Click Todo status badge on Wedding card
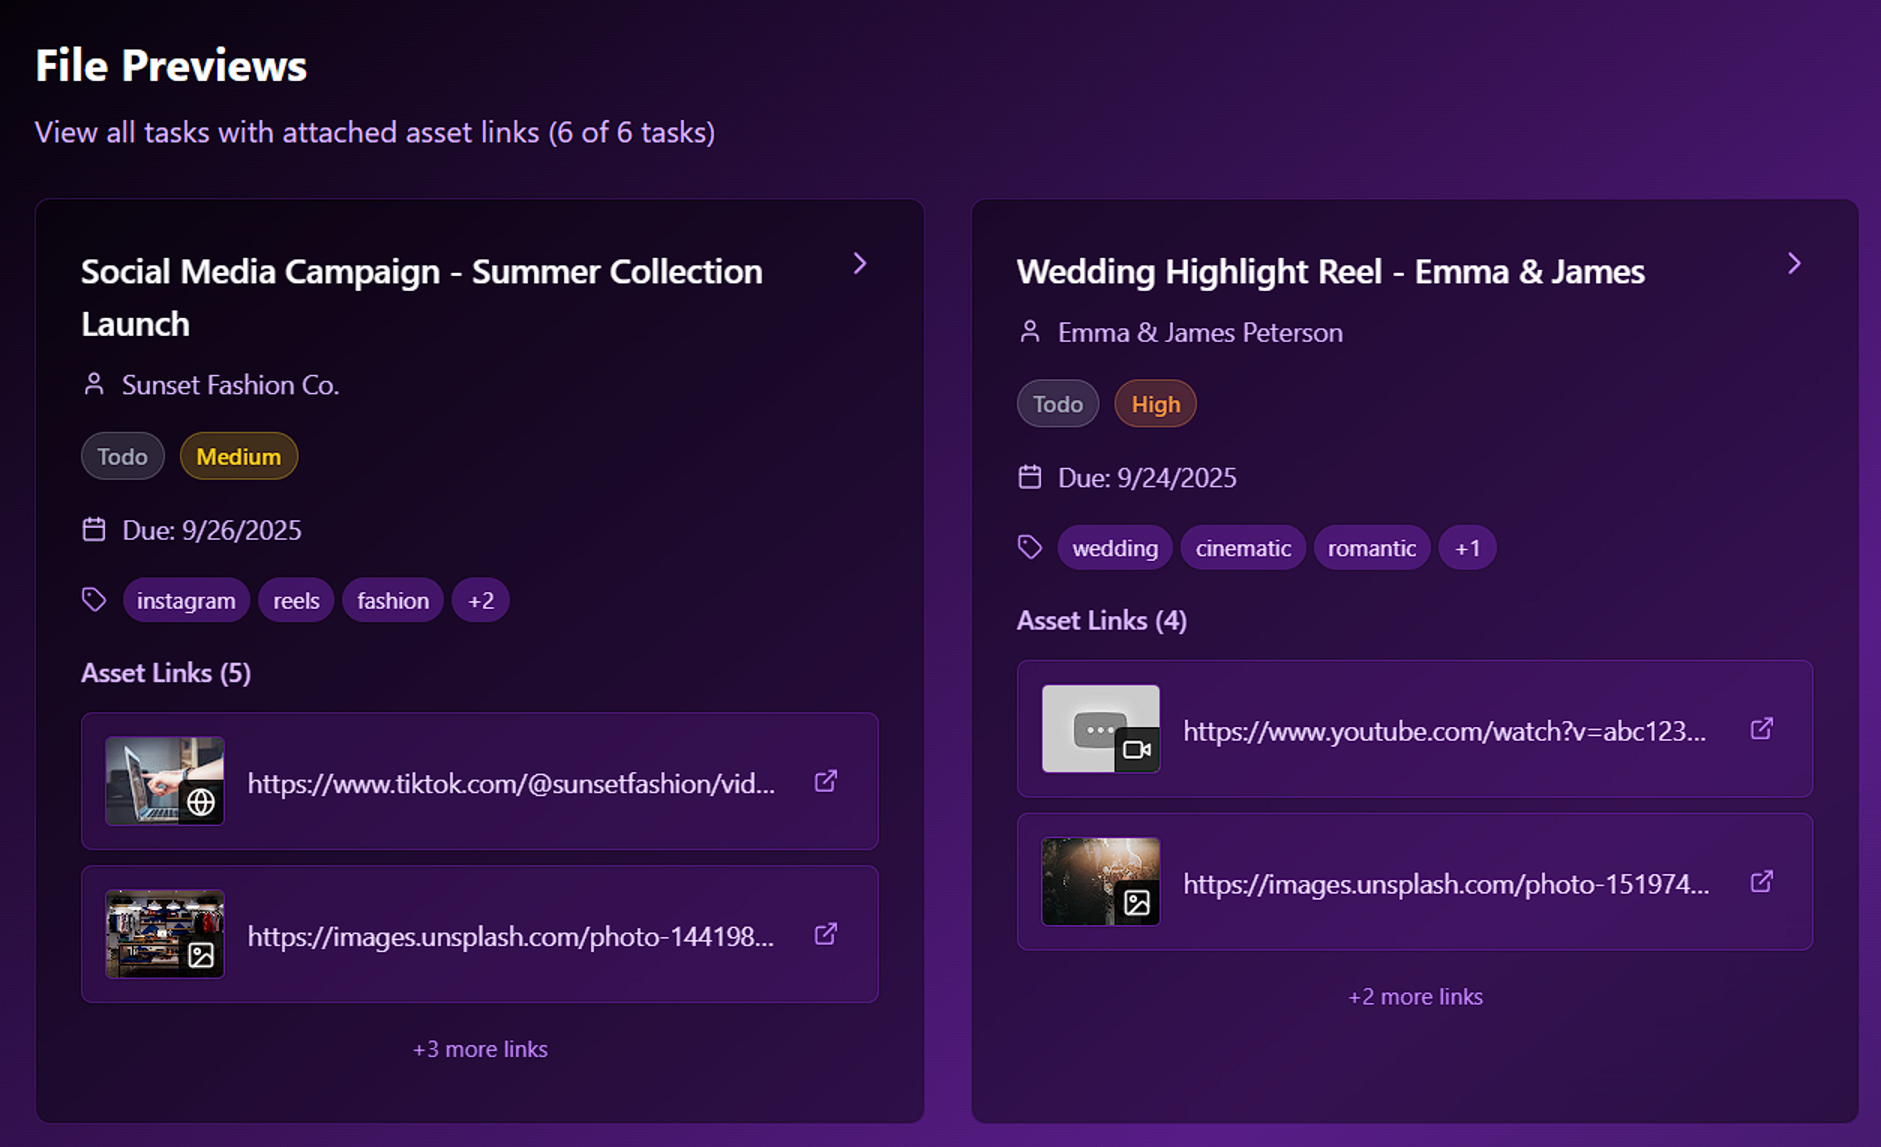Image resolution: width=1881 pixels, height=1147 pixels. (x=1058, y=404)
